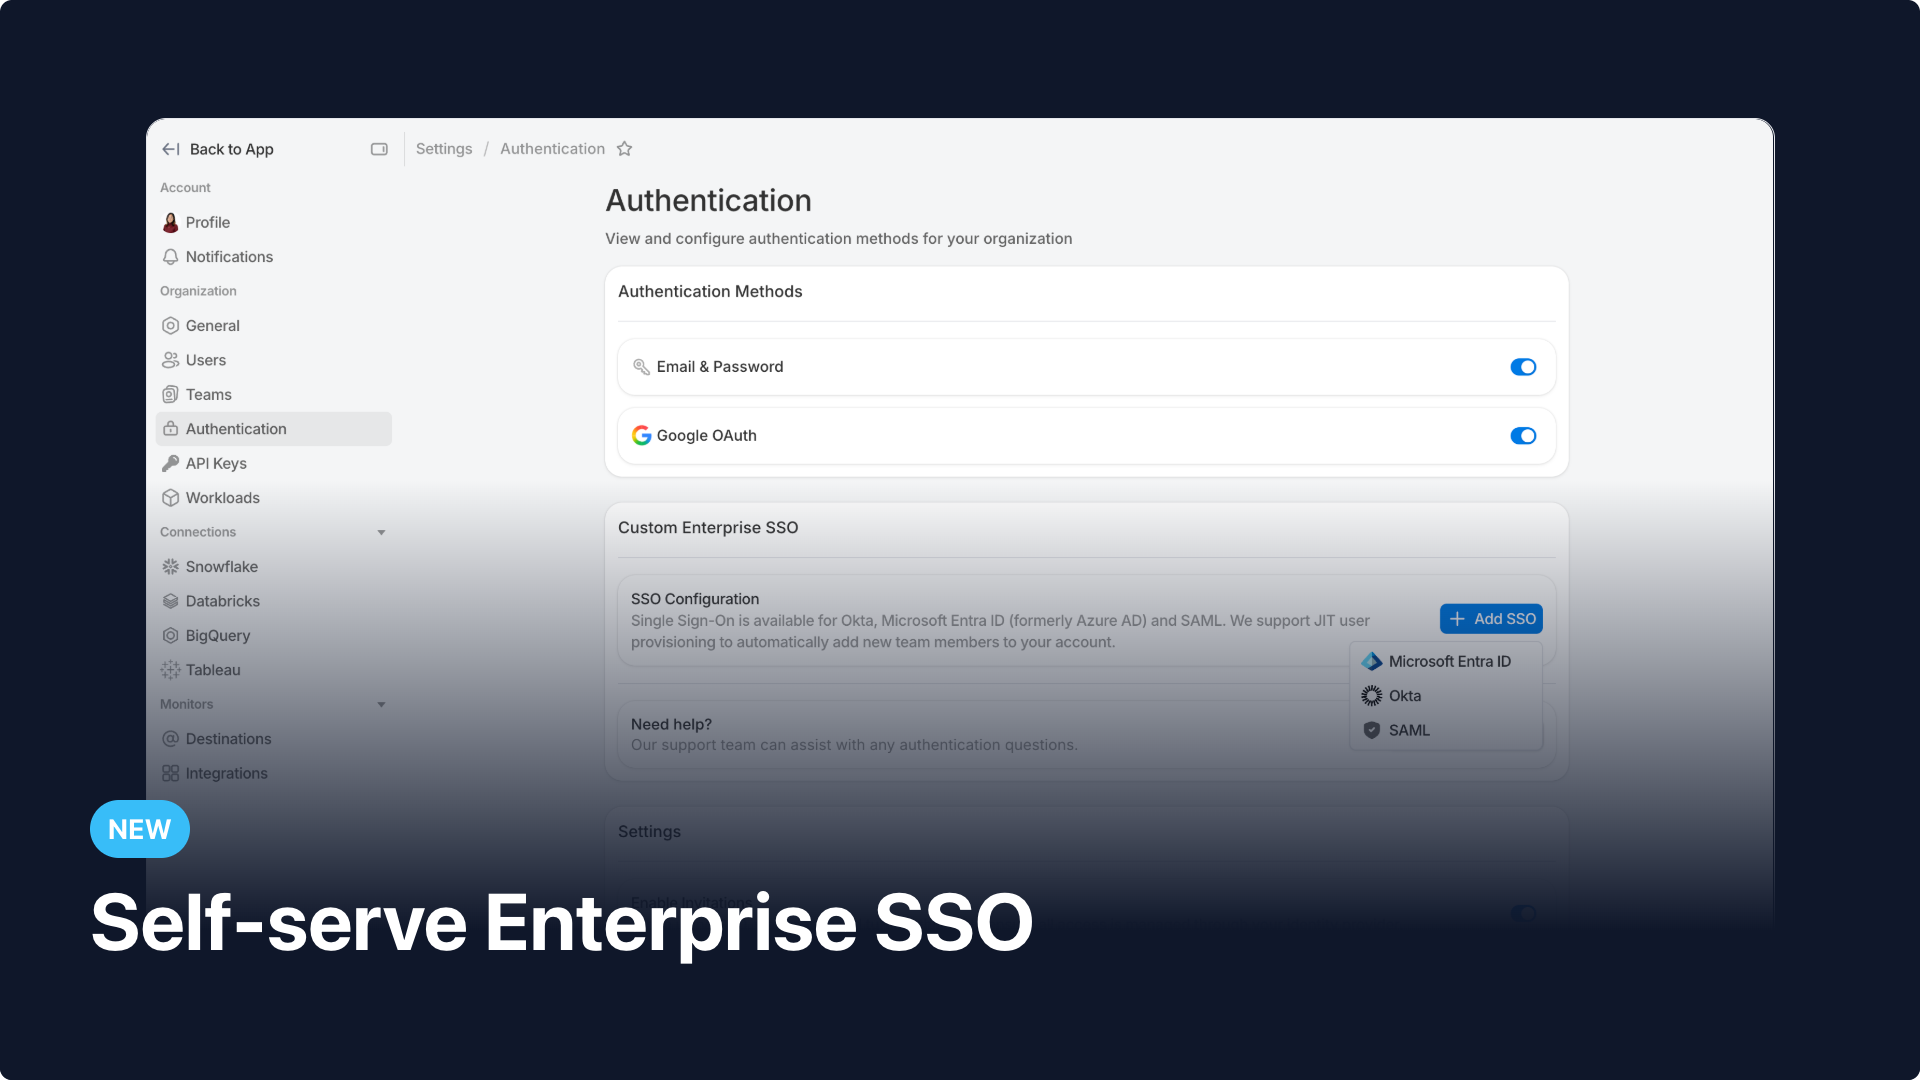Open Notifications via the bell icon
This screenshot has height=1080, width=1920.
tap(171, 257)
